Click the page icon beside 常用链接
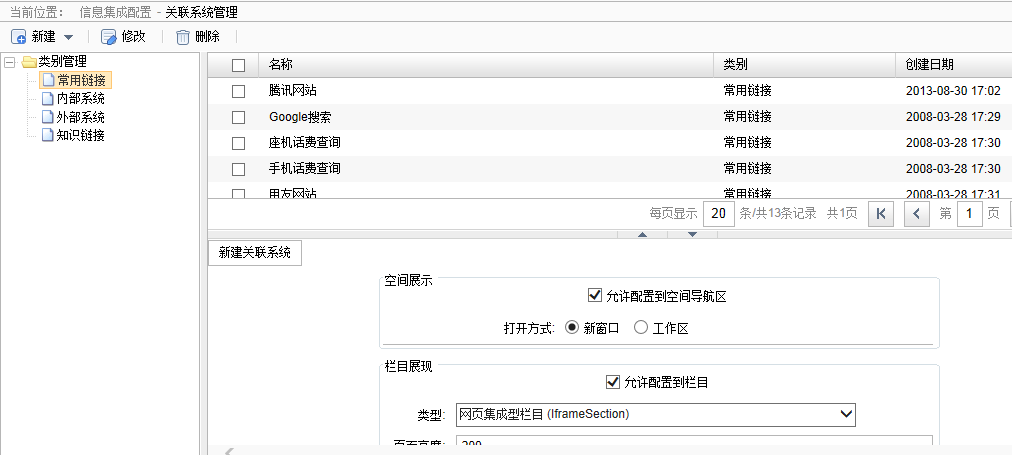1012x455 pixels. click(x=48, y=80)
